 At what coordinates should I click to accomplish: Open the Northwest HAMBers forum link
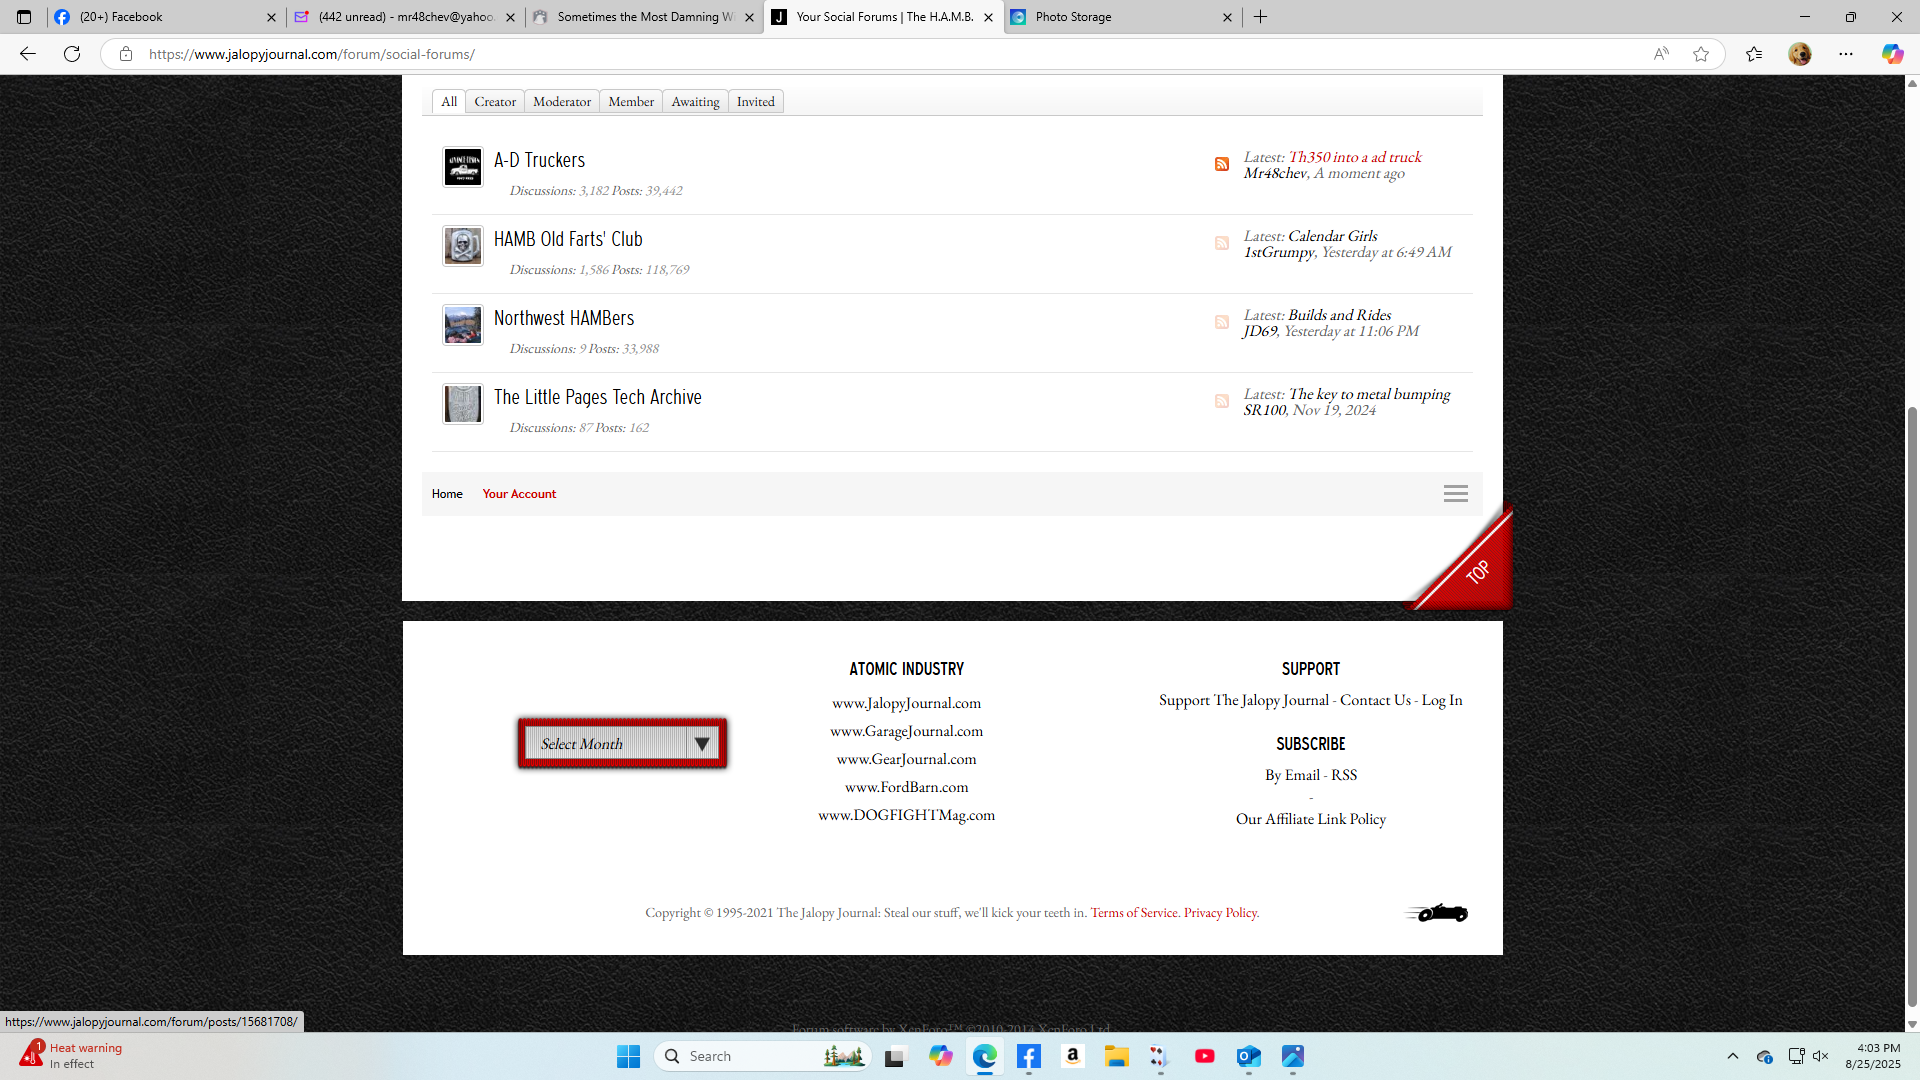tap(563, 318)
